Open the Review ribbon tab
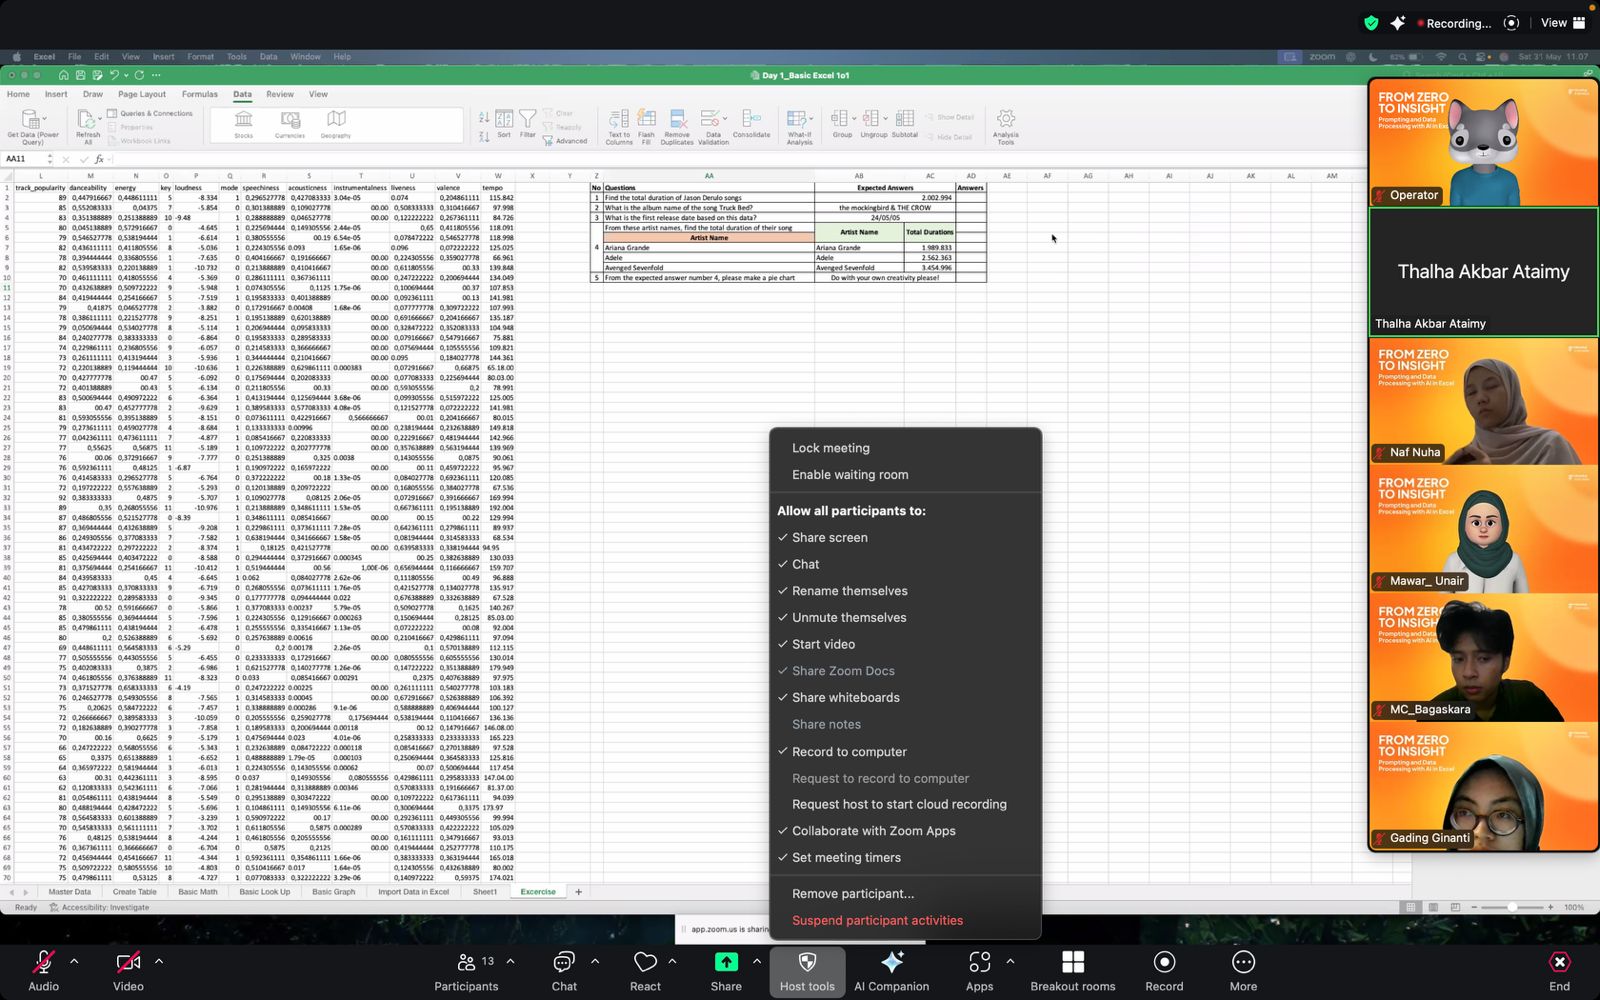The height and width of the screenshot is (1000, 1600). tap(280, 94)
